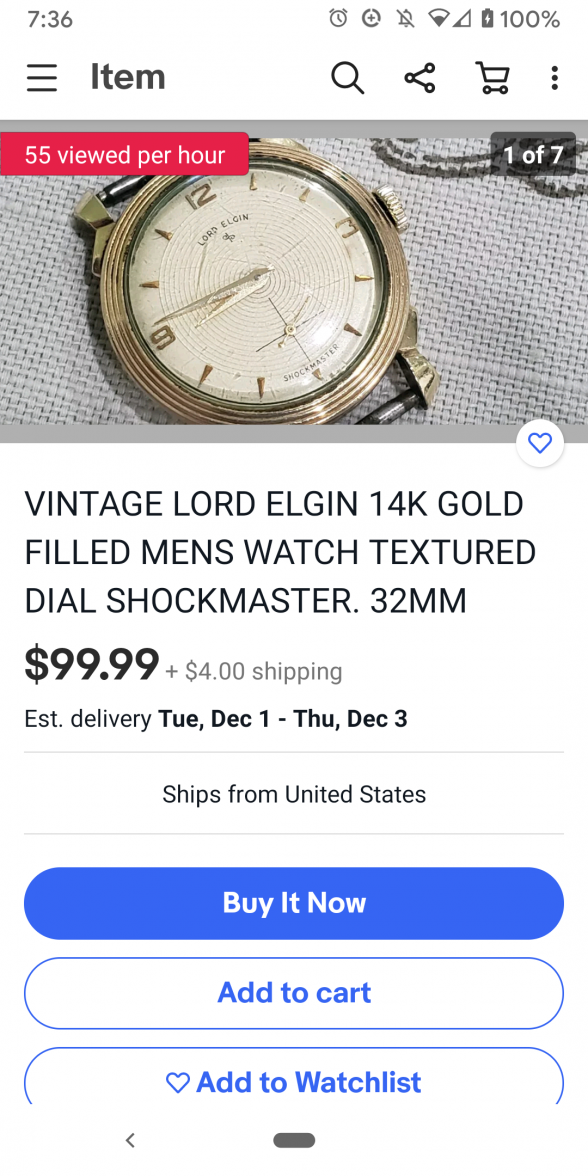Check estimated delivery date details
588x1176 pixels.
[x=216, y=718]
